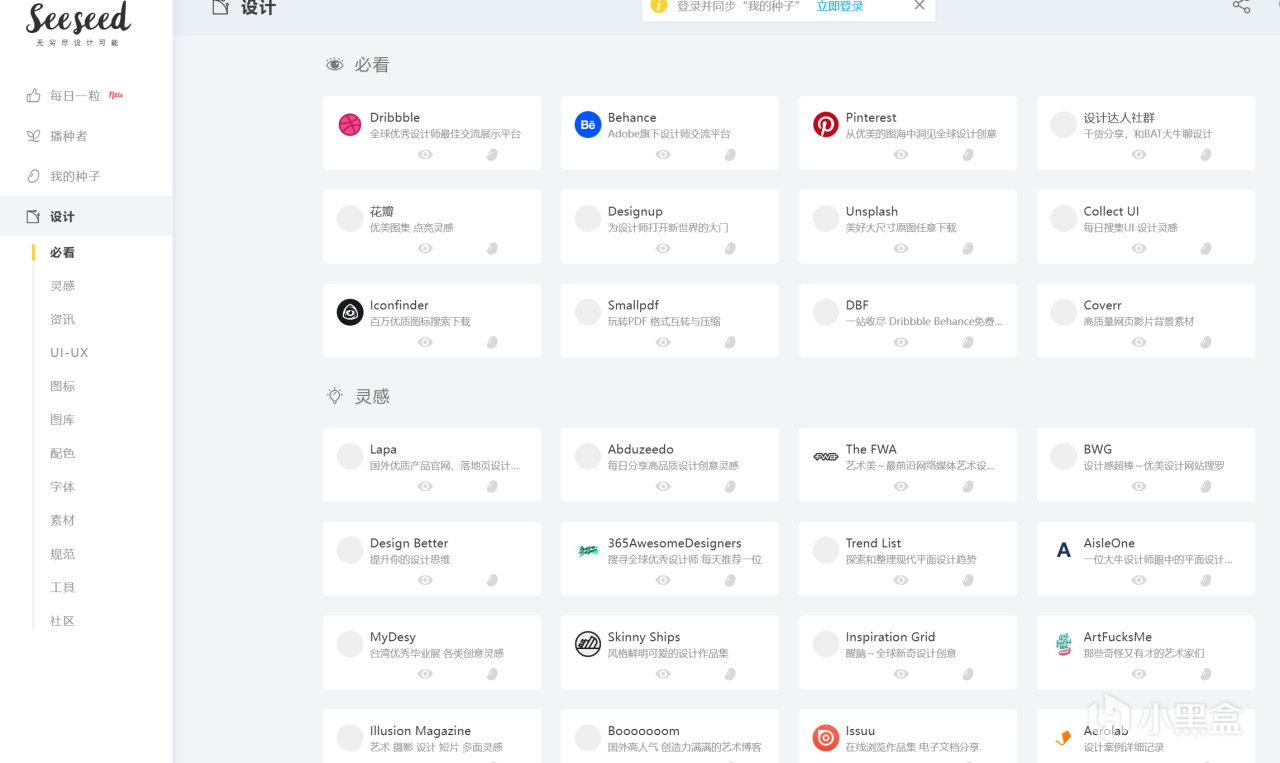Screen dimensions: 1280x763
Task: Open the Trend List card title
Action: pos(873,543)
